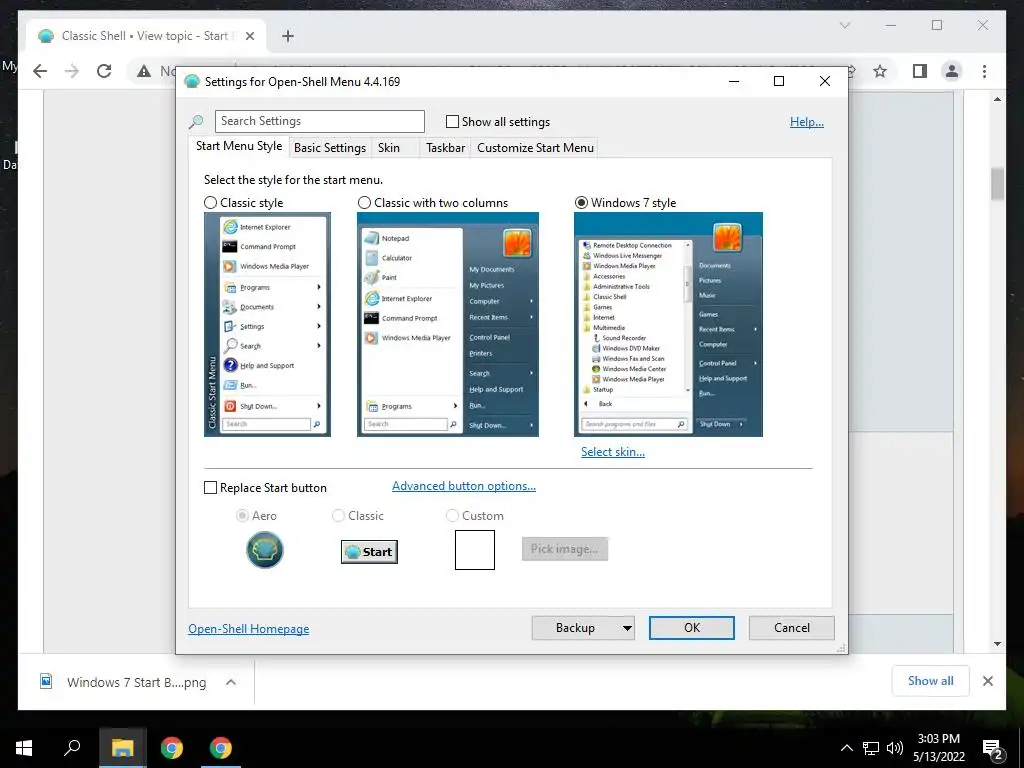This screenshot has width=1024, height=768.
Task: Open Chrome tab search chevron
Action: click(x=845, y=25)
